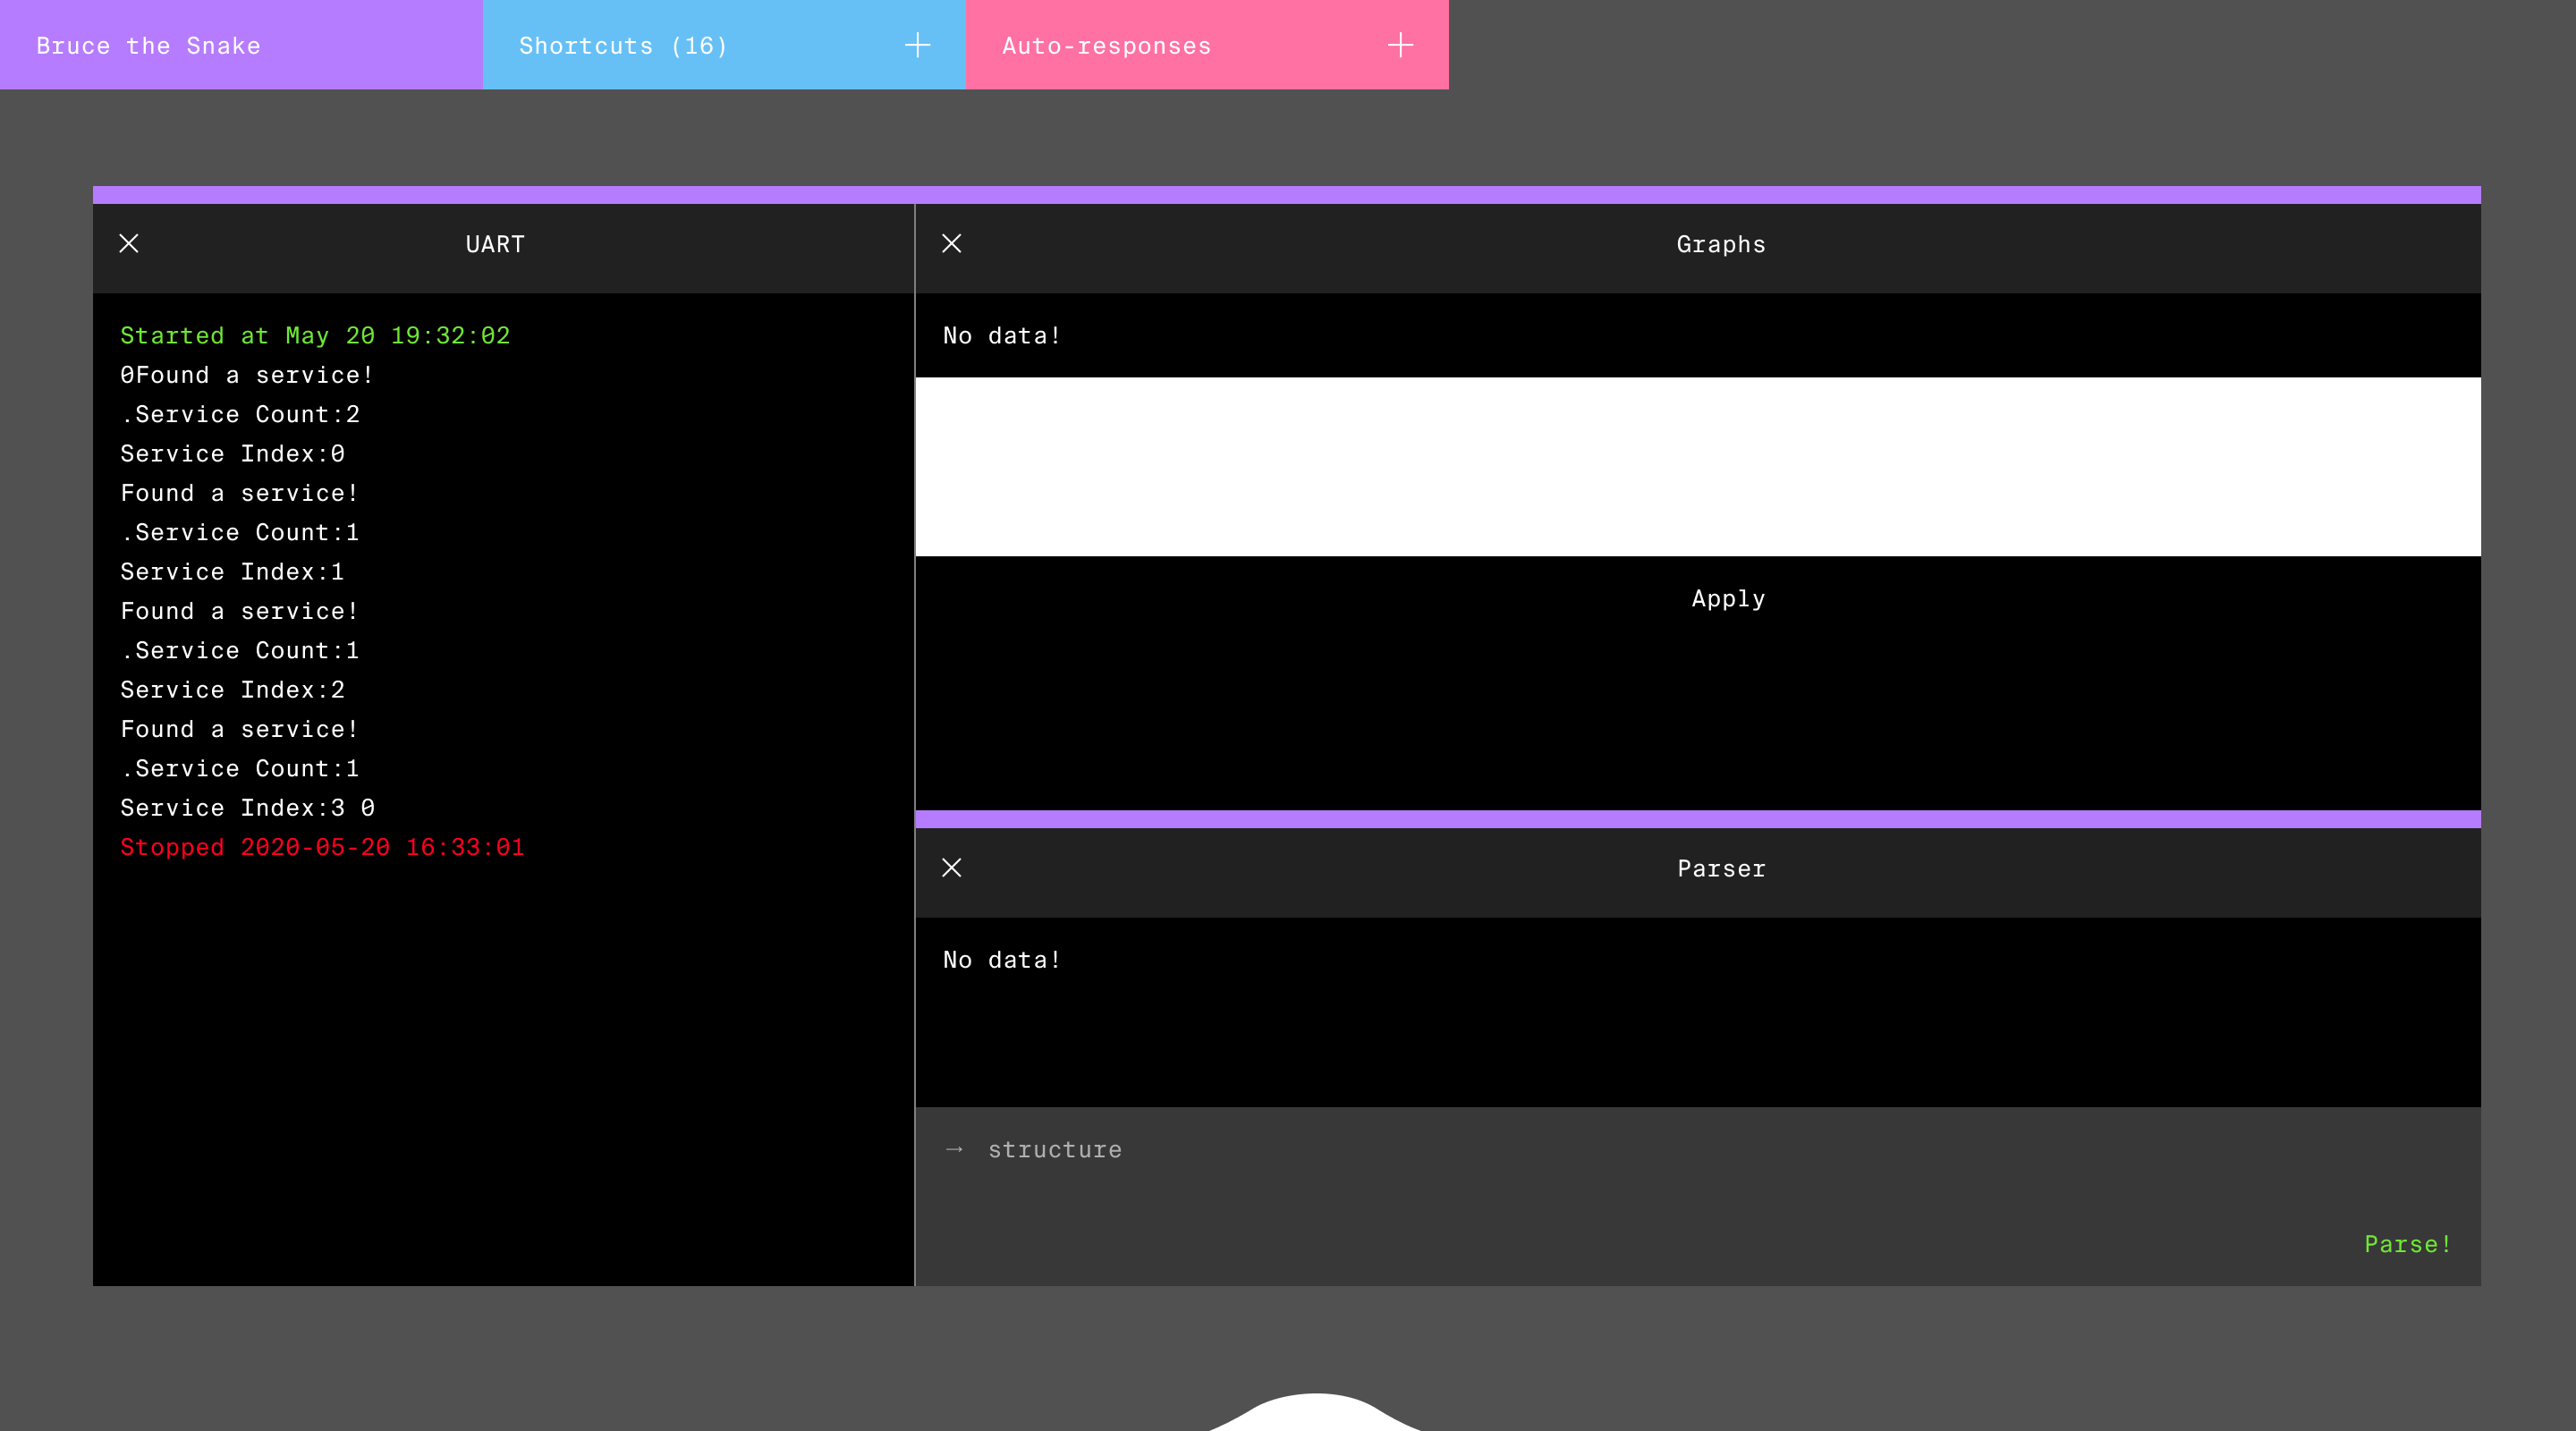Click the UART panel title
Screen dimensions: 2576x1431
(x=495, y=244)
